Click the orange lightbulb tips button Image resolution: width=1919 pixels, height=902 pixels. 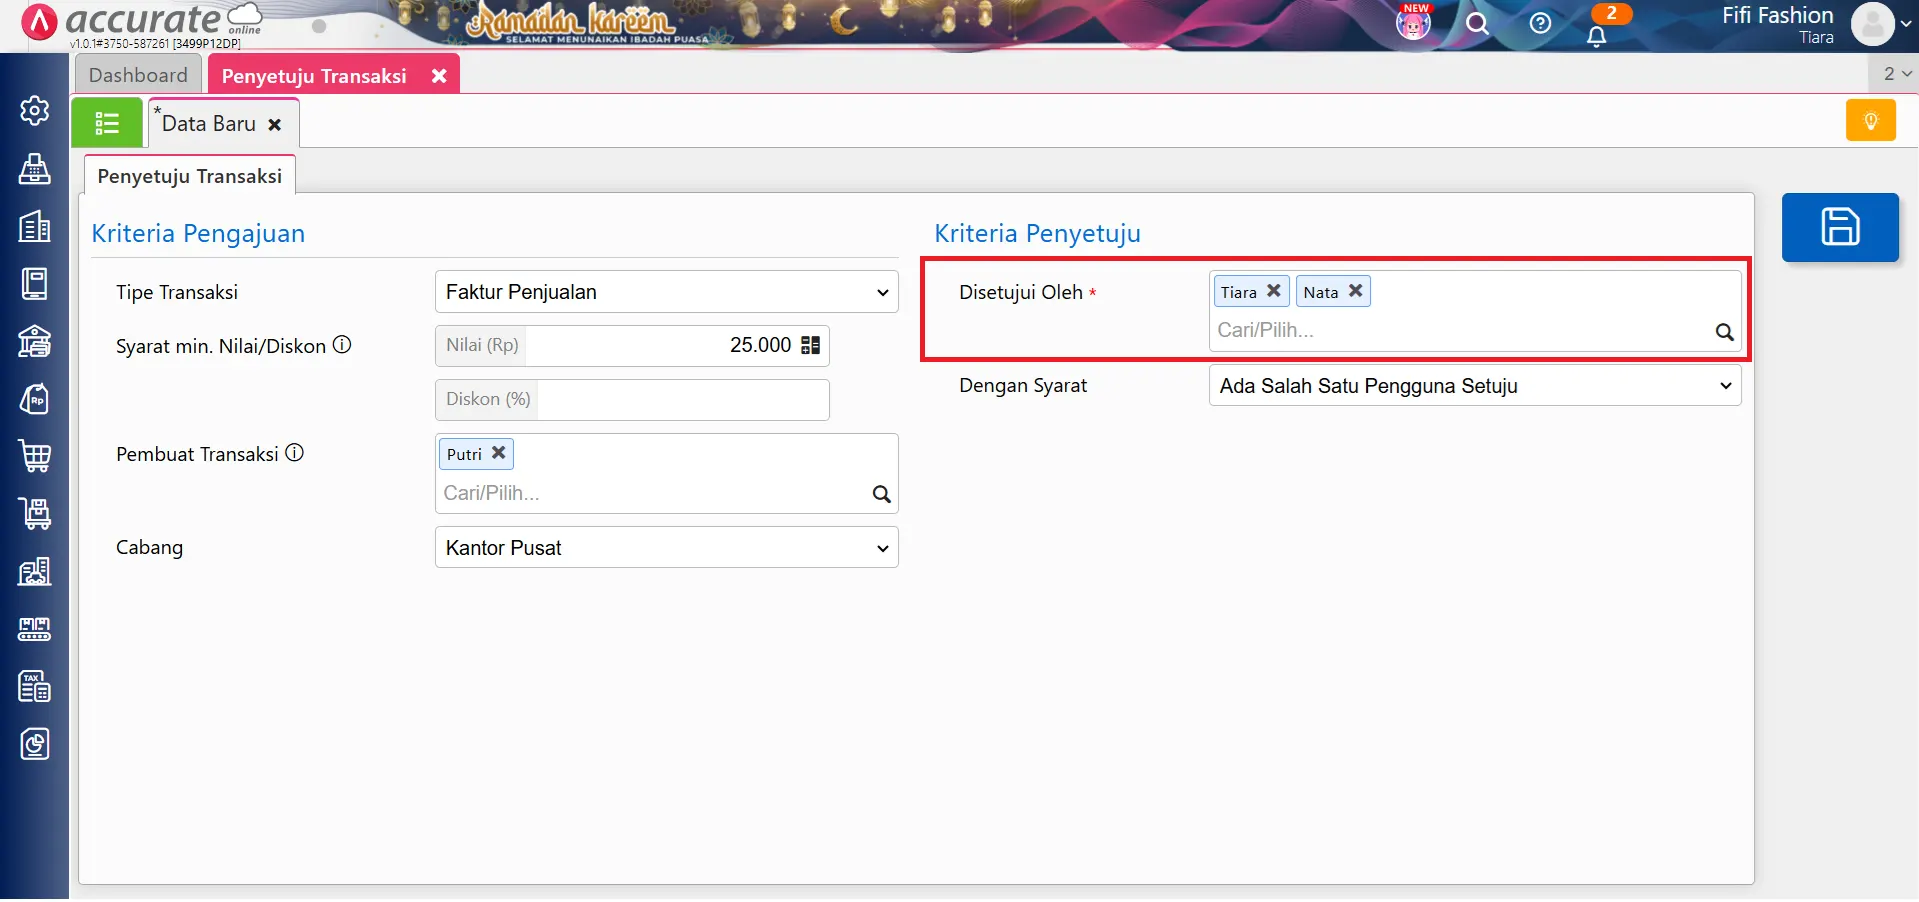click(x=1870, y=121)
